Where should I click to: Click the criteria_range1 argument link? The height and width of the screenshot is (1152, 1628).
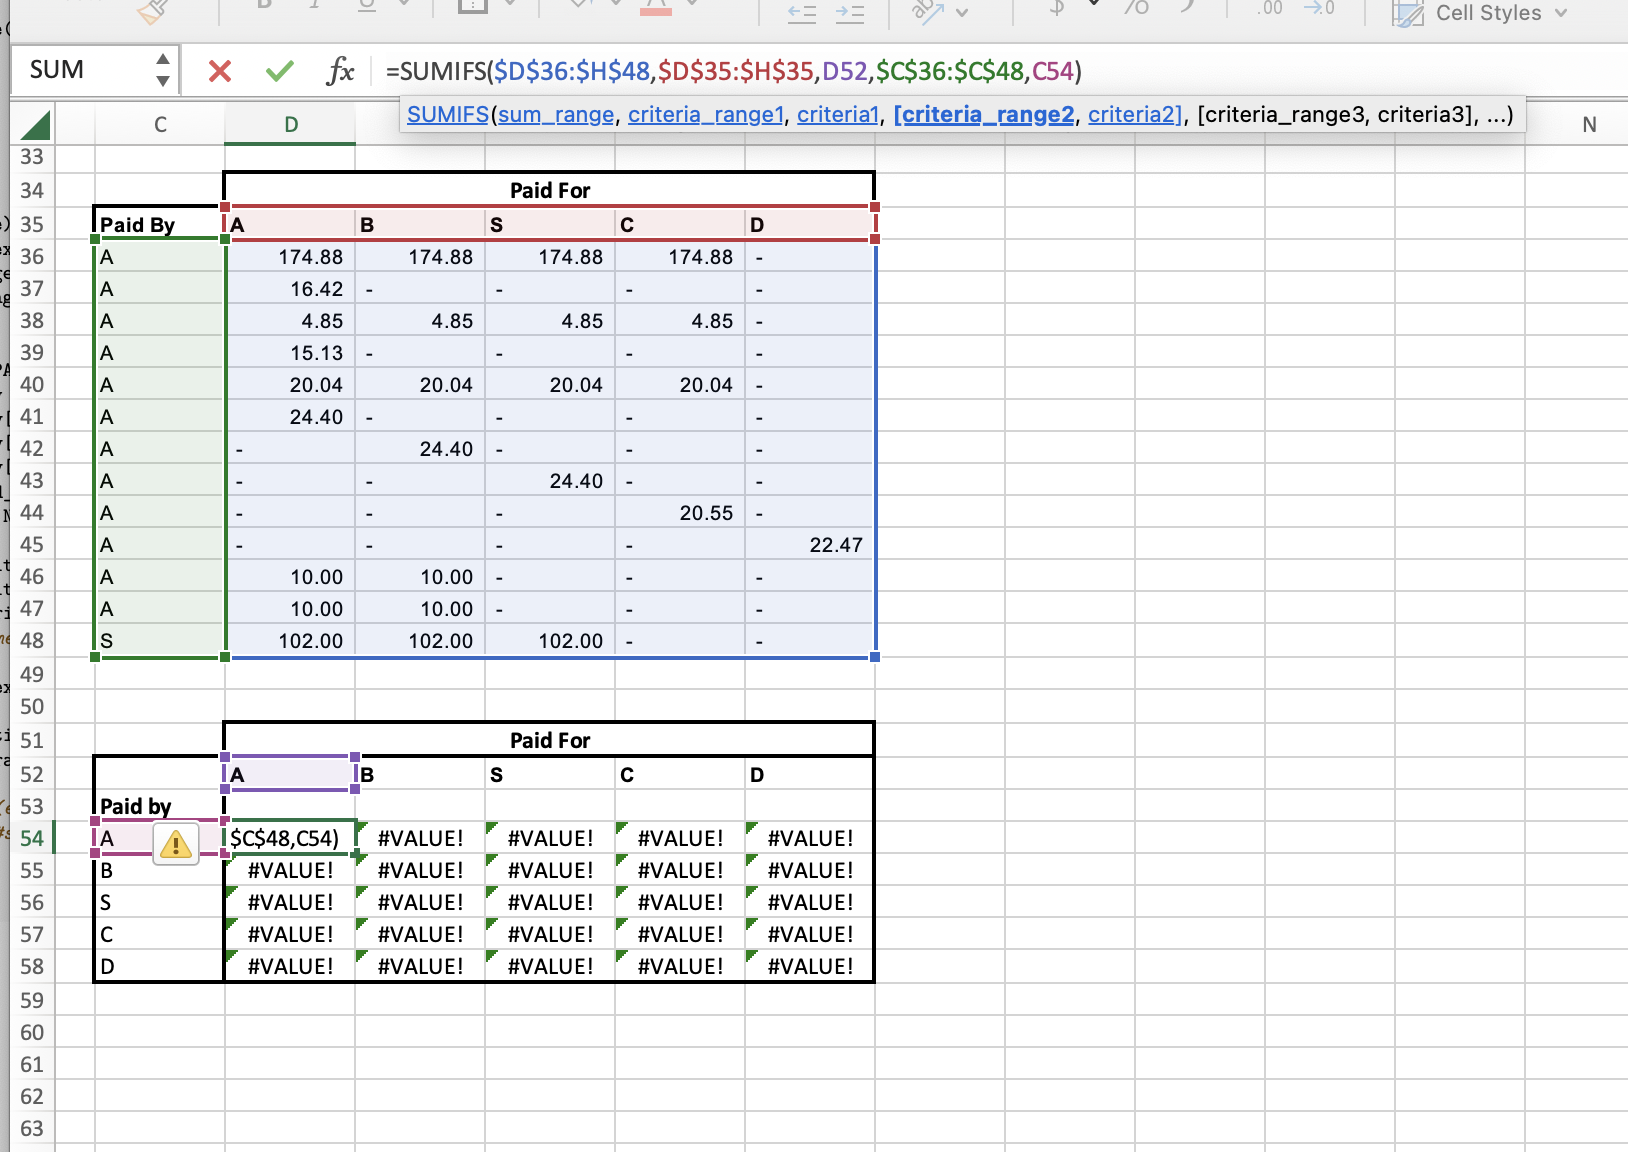(x=705, y=115)
